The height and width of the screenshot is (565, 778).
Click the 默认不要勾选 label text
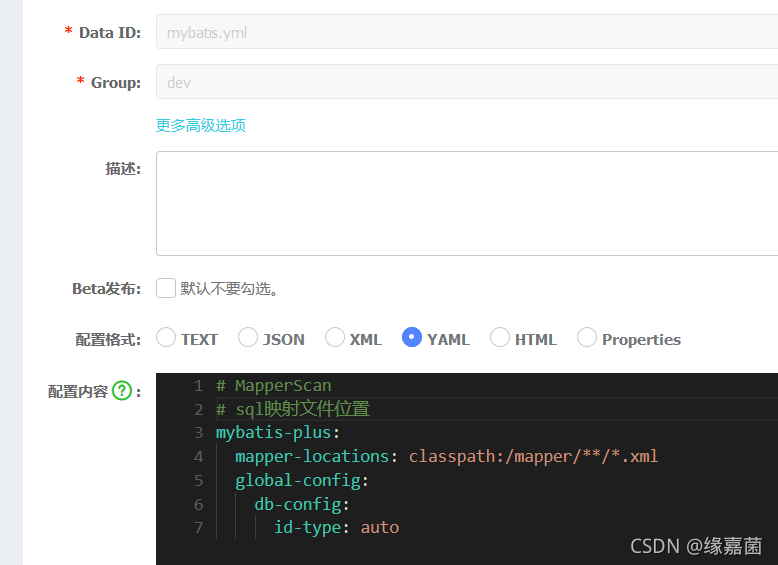[229, 288]
